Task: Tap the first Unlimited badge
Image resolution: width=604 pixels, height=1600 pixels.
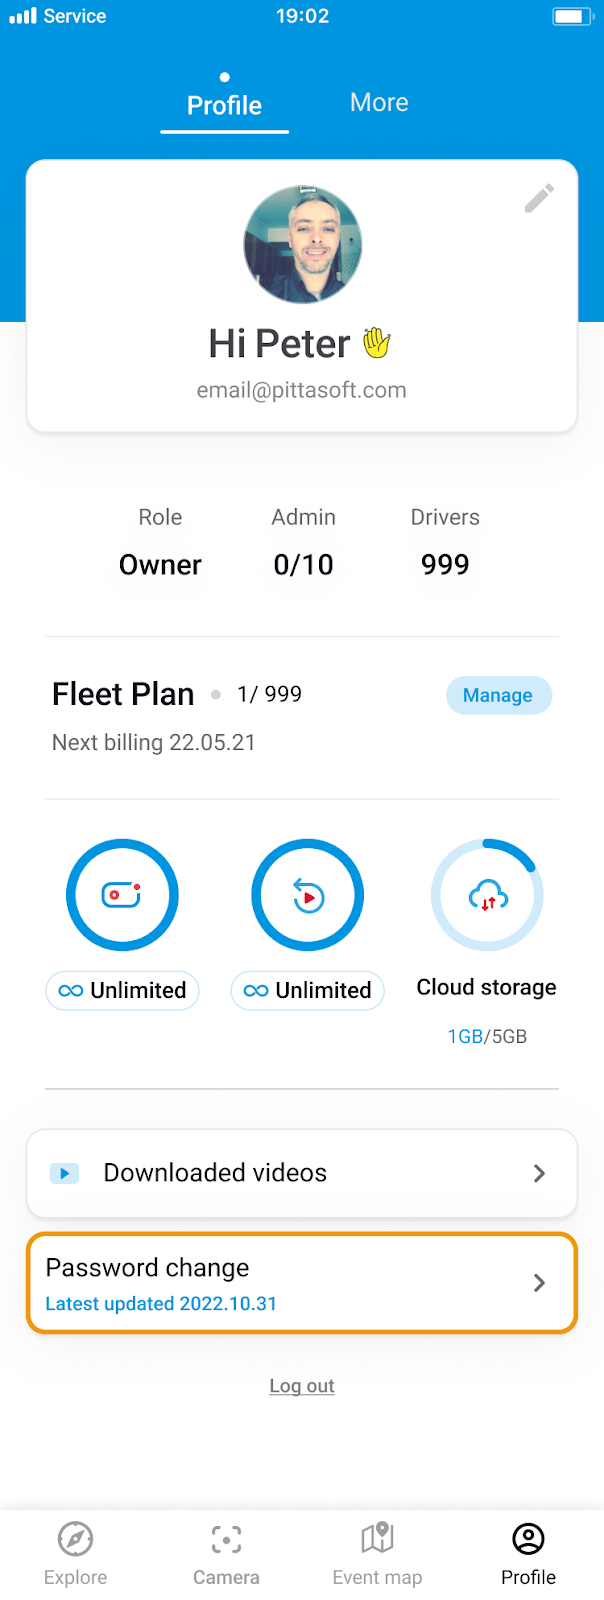Action: point(122,990)
